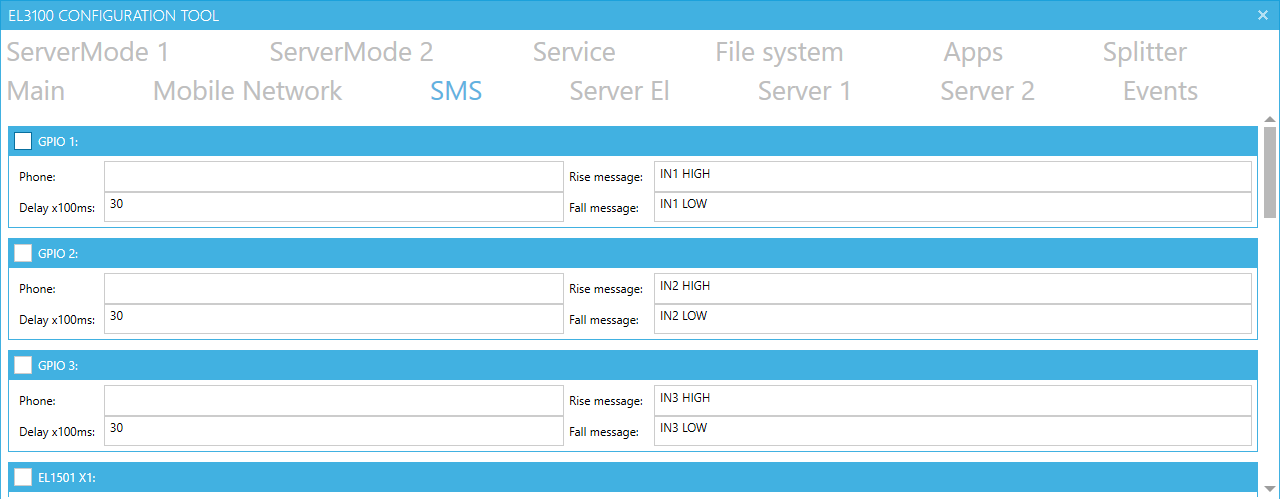Enable the GPIO 2 checkbox
1280x499 pixels.
[x=23, y=253]
